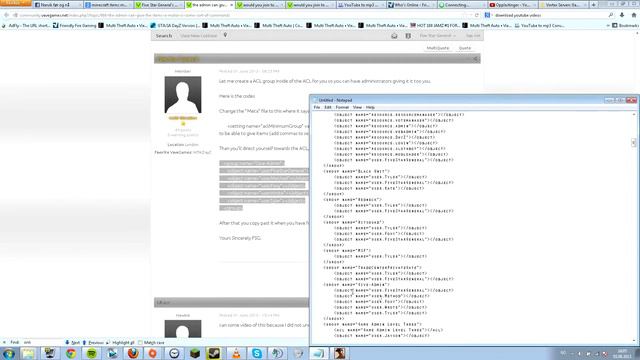Go back with the browser back arrow

point(6,15)
